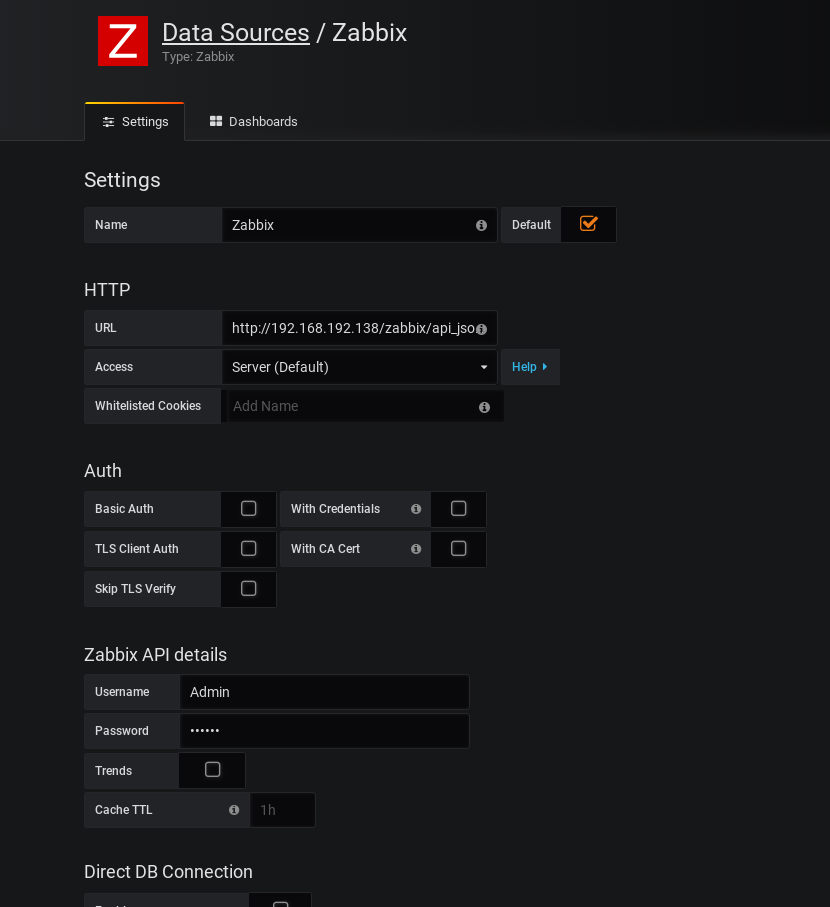
Task: Click the "Skip TLS Verify" label text
Action: [x=135, y=589]
